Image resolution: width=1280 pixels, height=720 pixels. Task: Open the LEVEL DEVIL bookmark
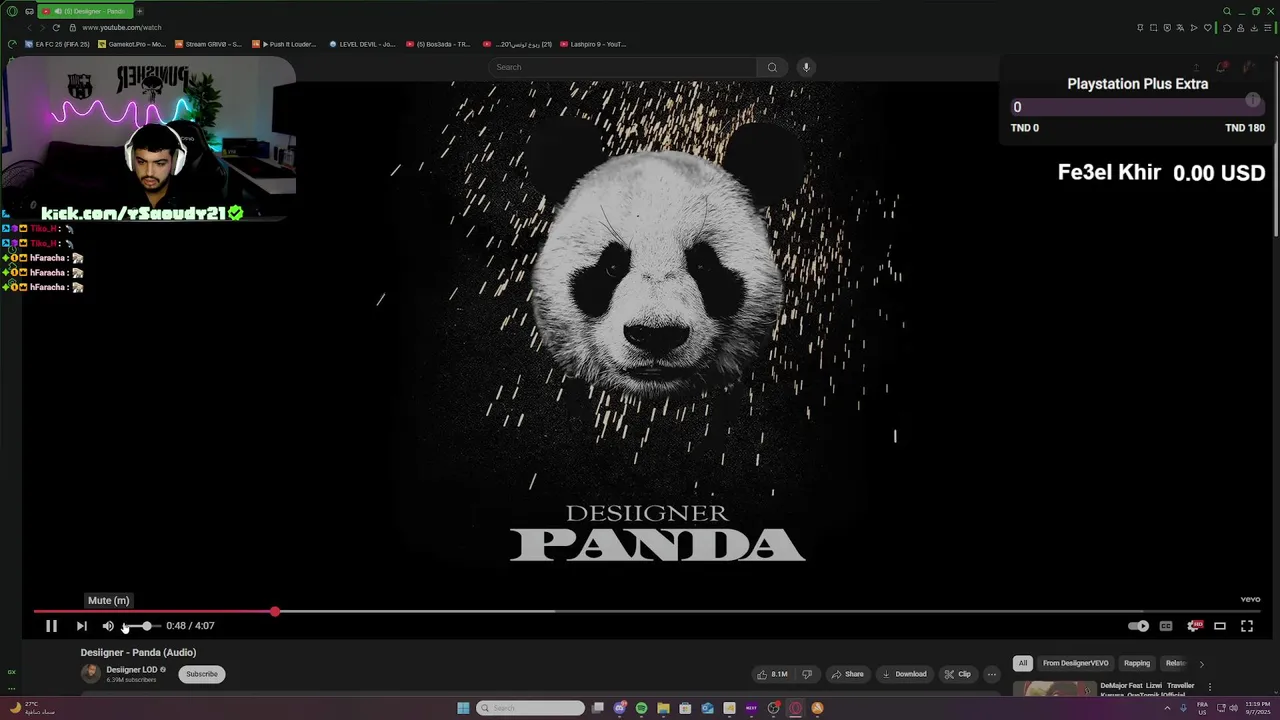pos(363,44)
